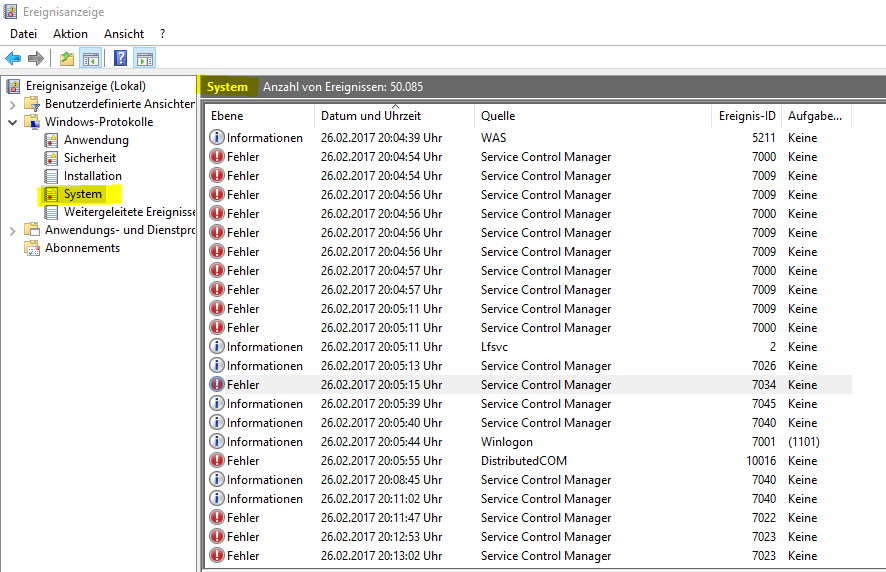Image resolution: width=886 pixels, height=572 pixels.
Task: Sort by the Ebene column header
Action: pyautogui.click(x=259, y=116)
